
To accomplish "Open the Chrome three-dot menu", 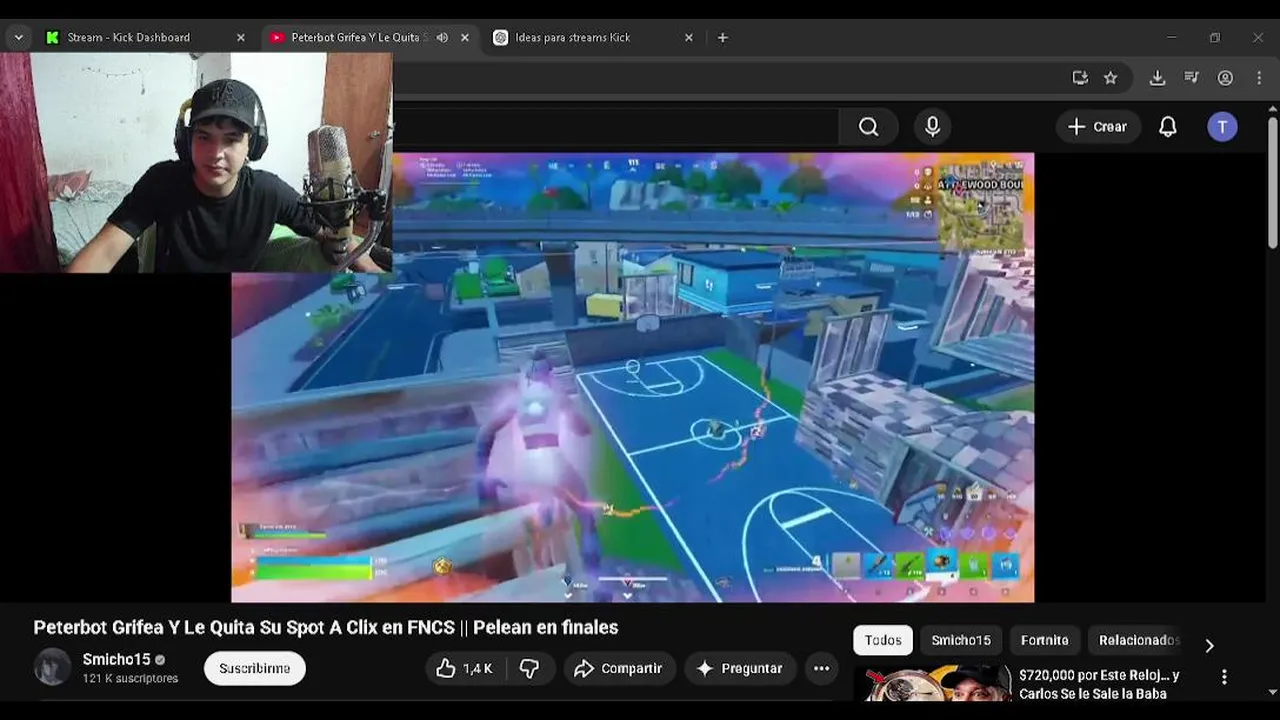I will [x=1258, y=77].
